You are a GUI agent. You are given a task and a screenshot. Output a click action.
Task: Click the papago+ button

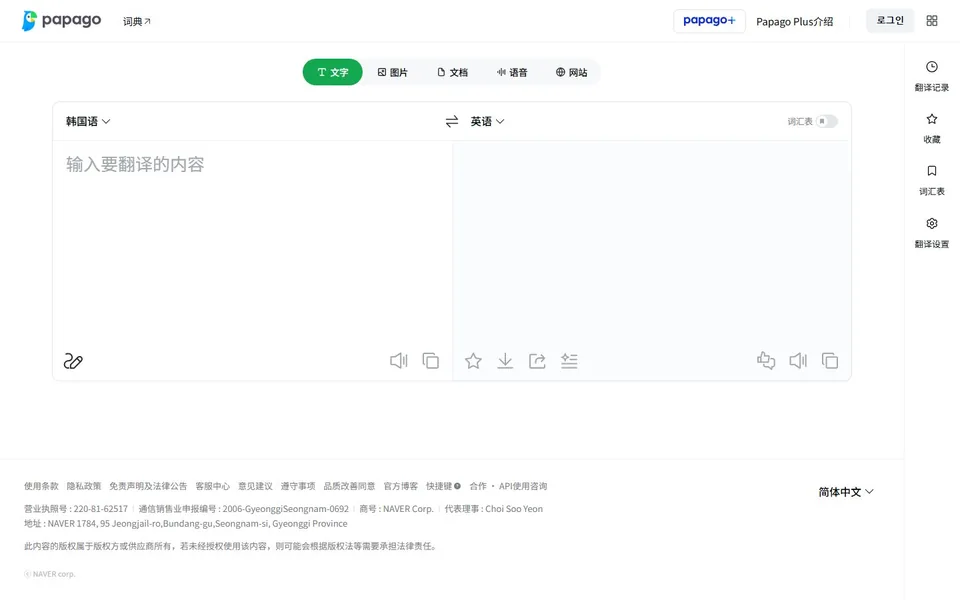(709, 21)
